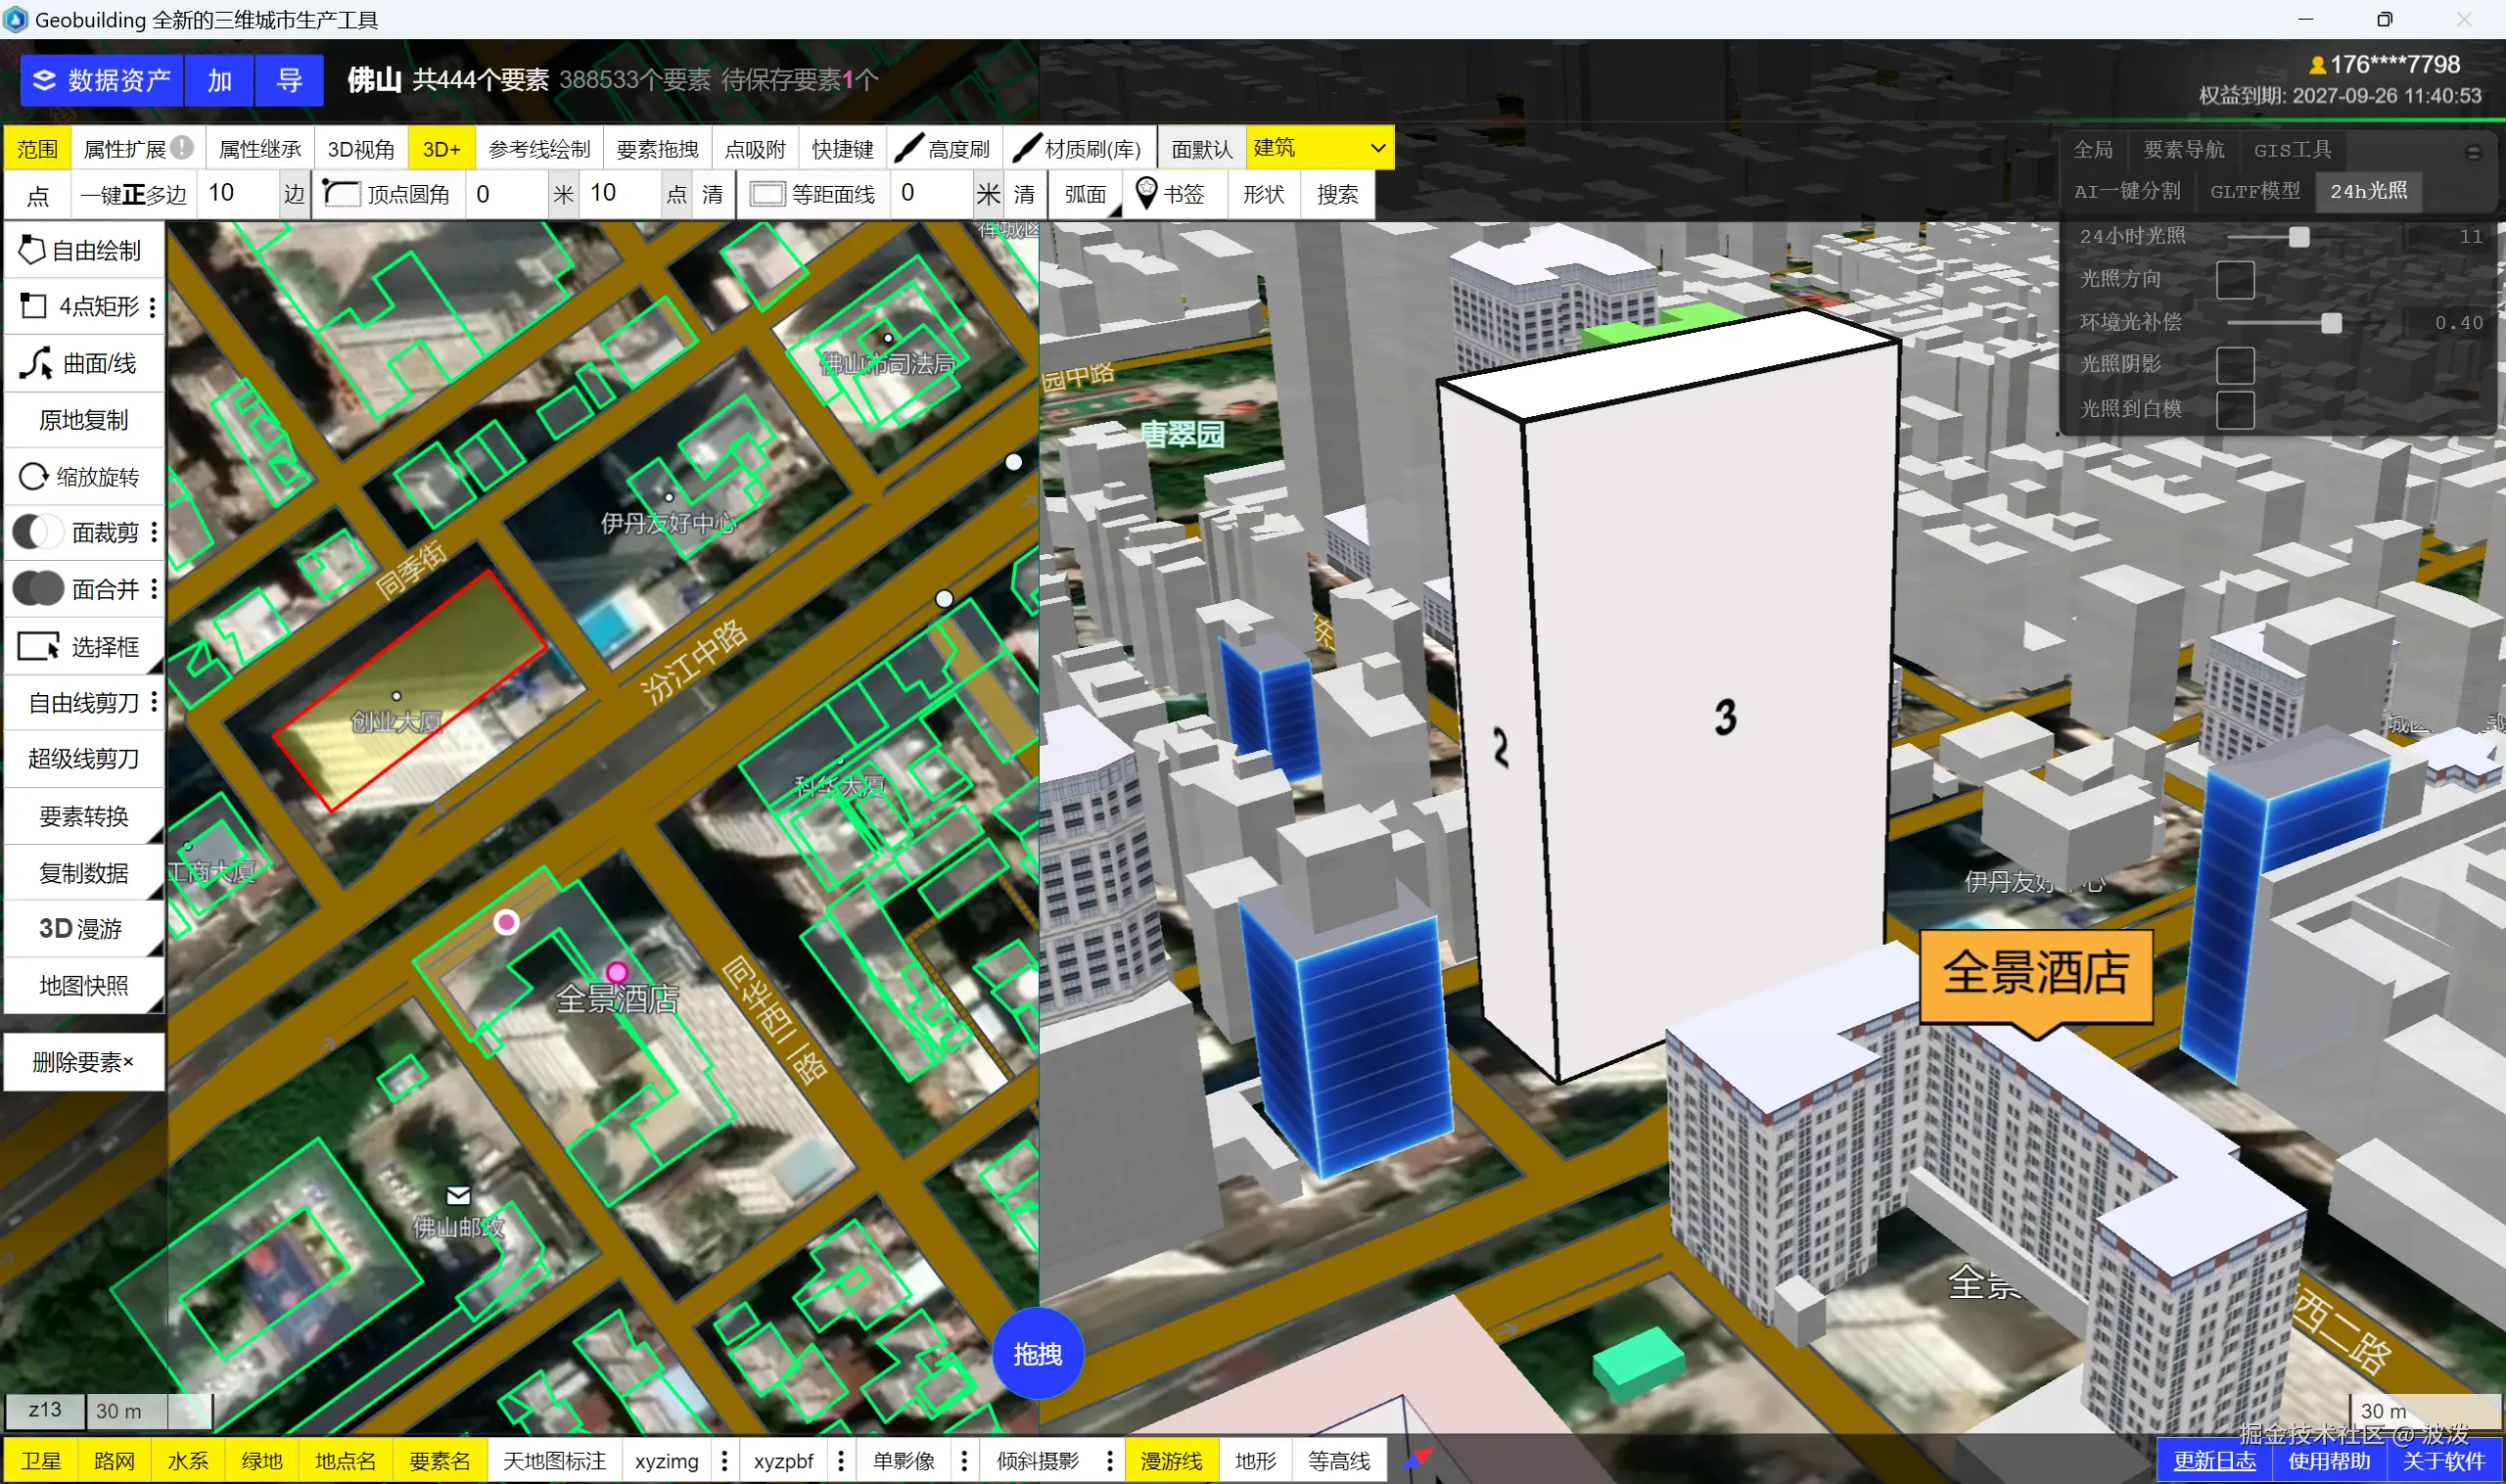Enable the light direction checkbox
Viewport: 2506px width, 1484px height.
pos(2234,280)
